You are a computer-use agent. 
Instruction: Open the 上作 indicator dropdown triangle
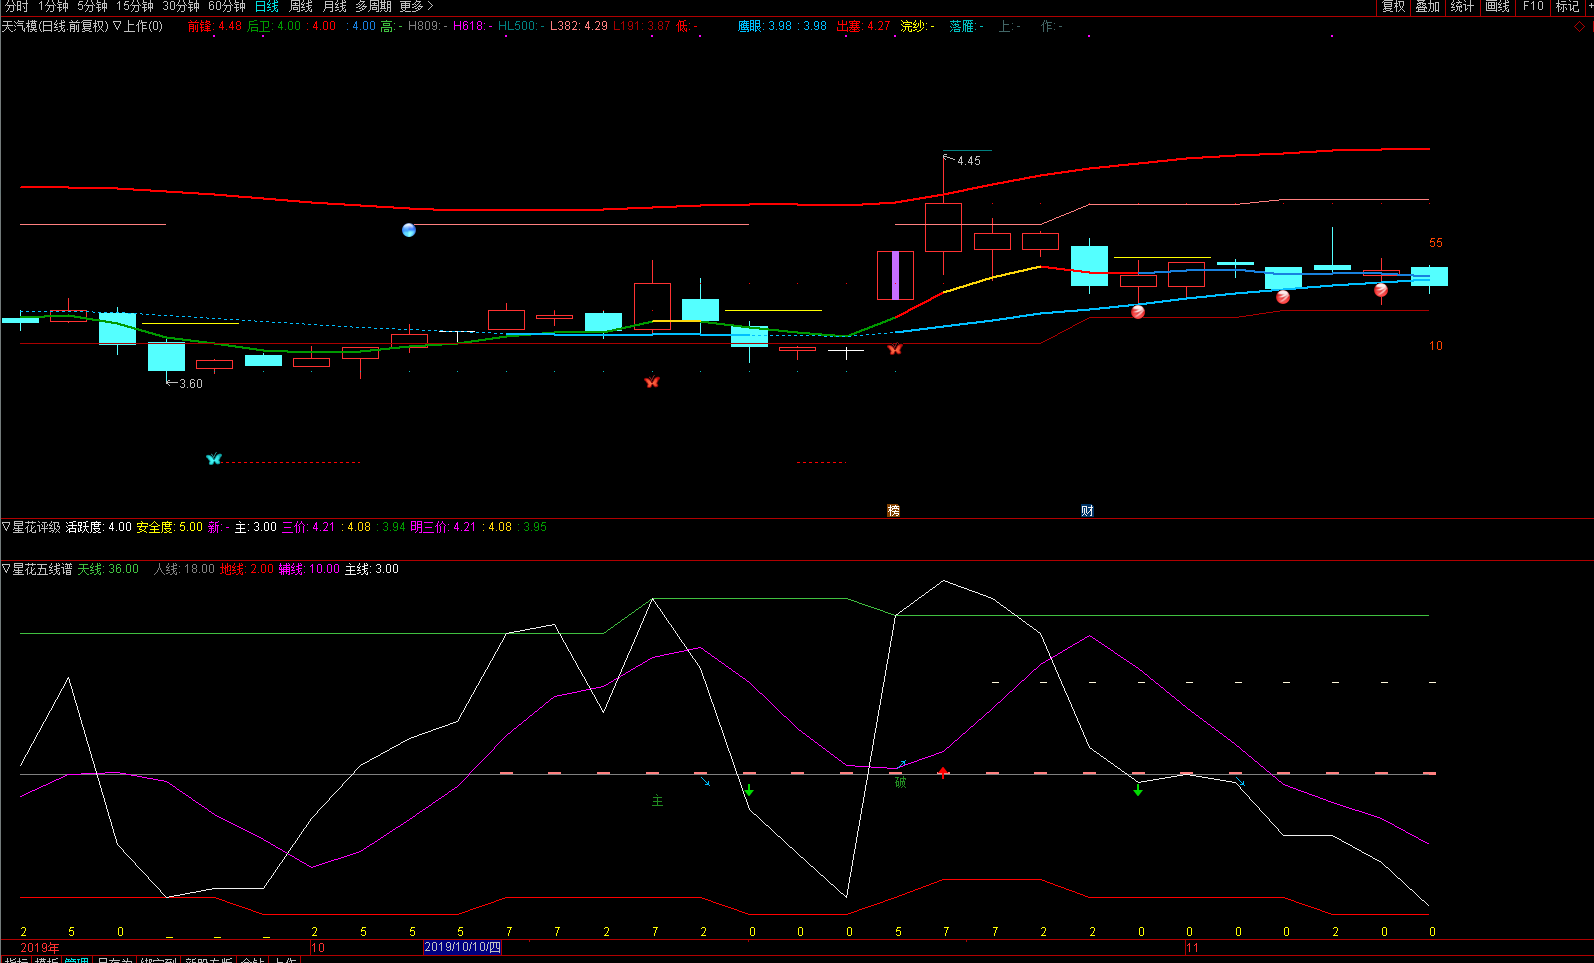click(118, 26)
